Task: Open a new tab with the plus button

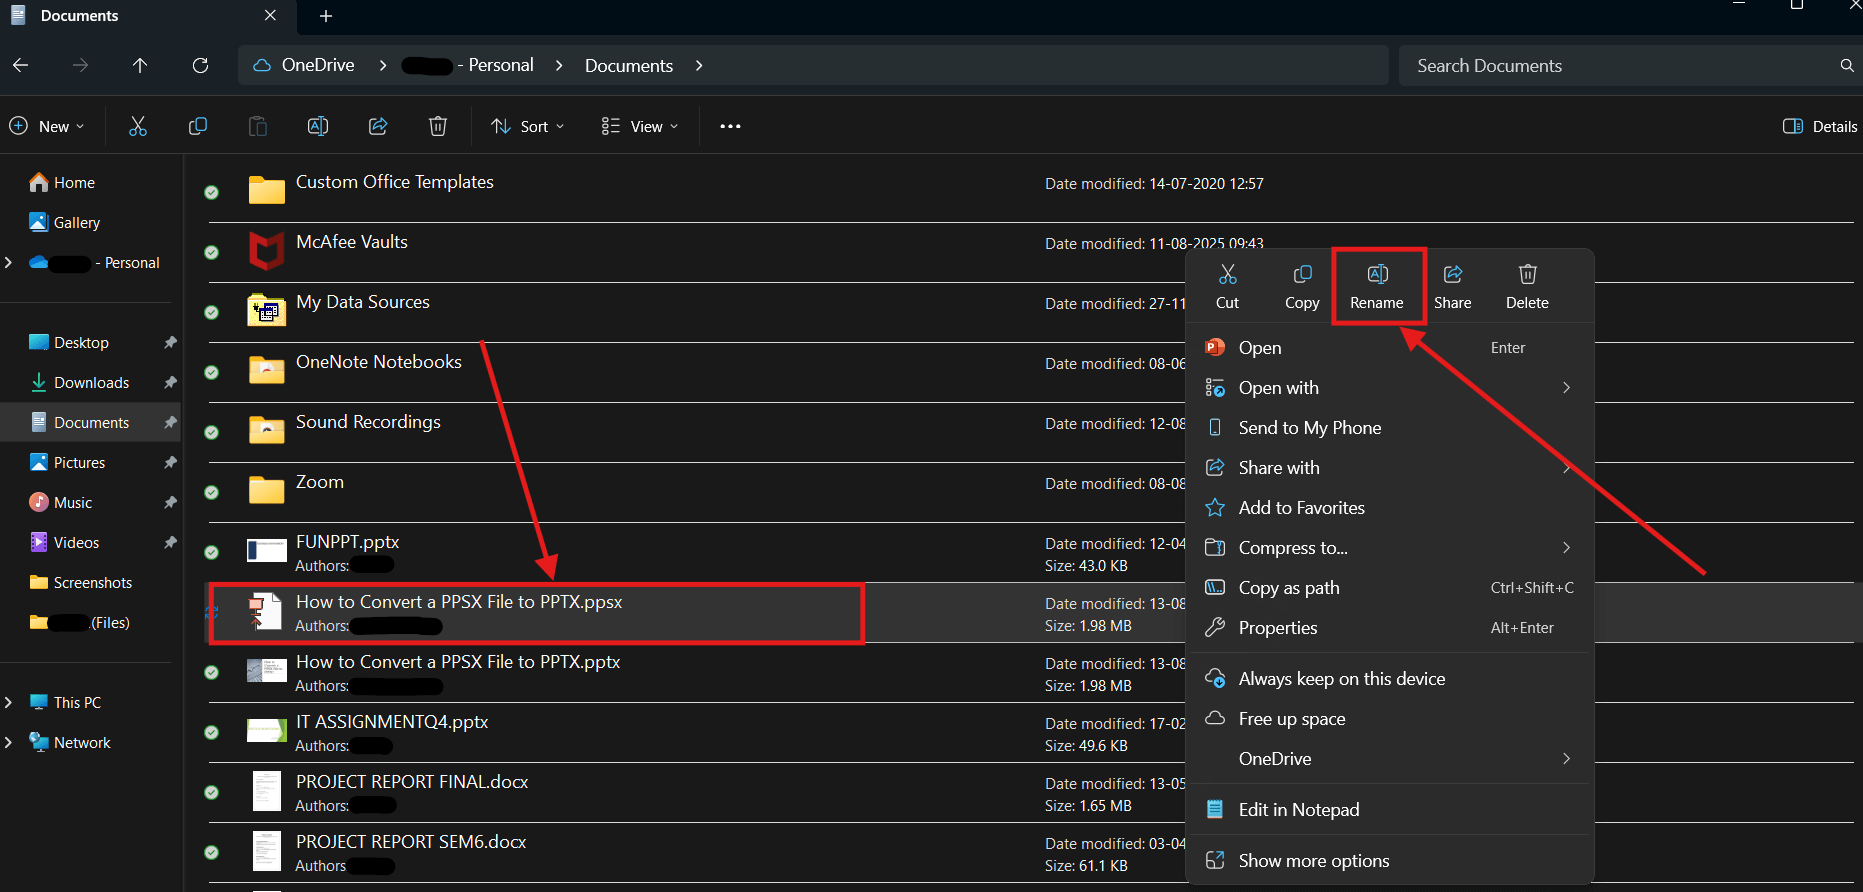Action: [326, 16]
